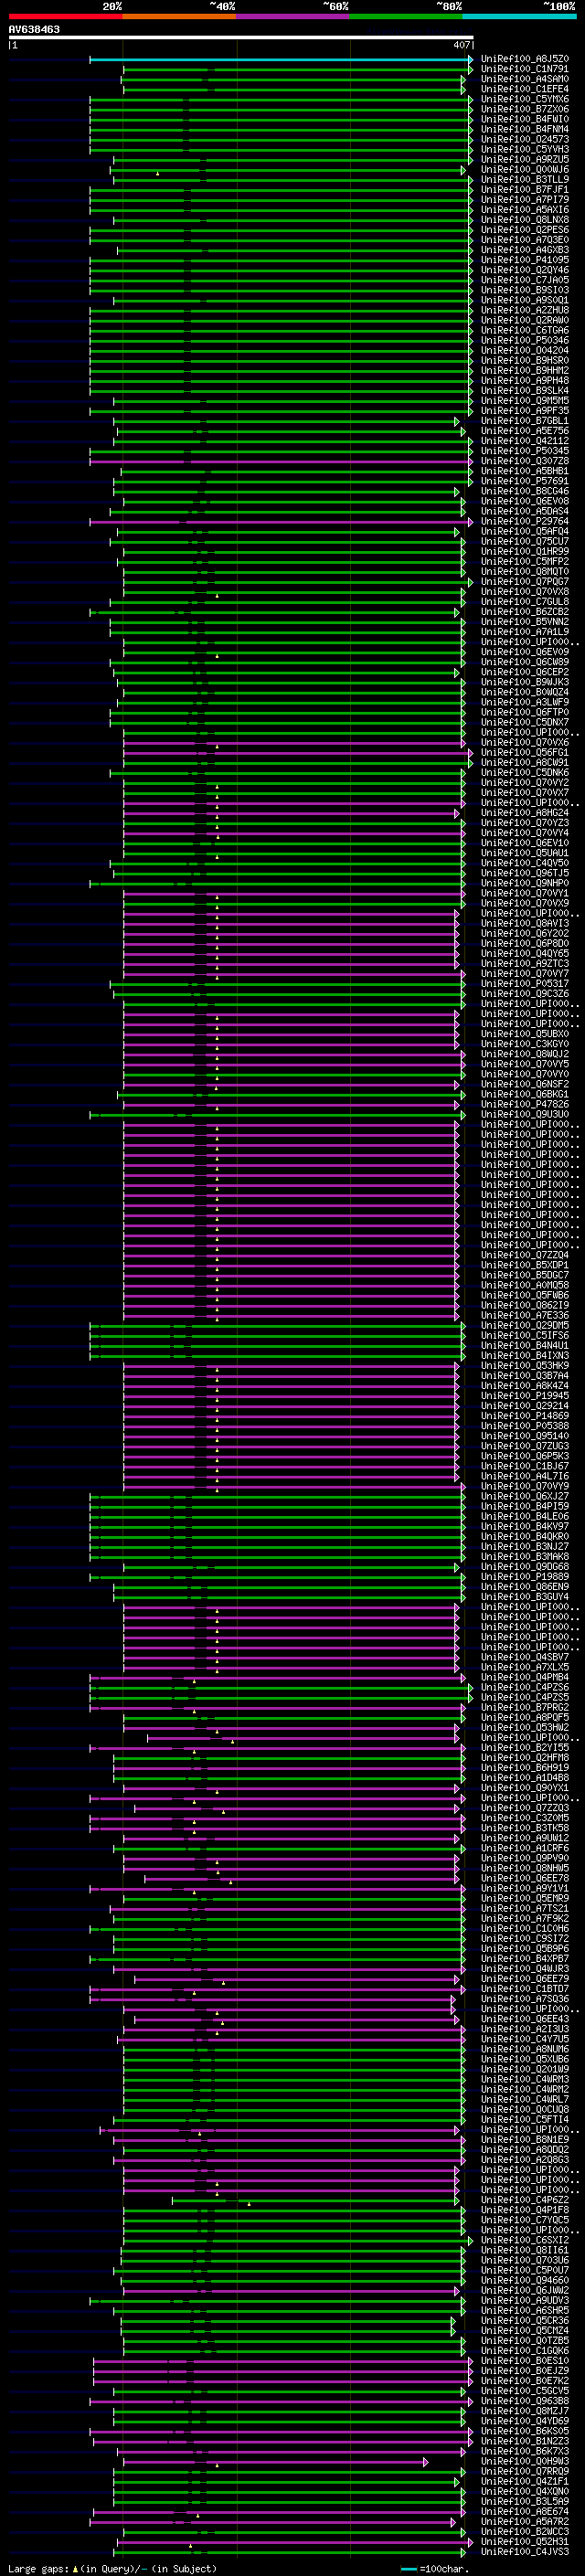Select hit UniRef100_P19889
The image size is (585, 2576).
tap(525, 1577)
